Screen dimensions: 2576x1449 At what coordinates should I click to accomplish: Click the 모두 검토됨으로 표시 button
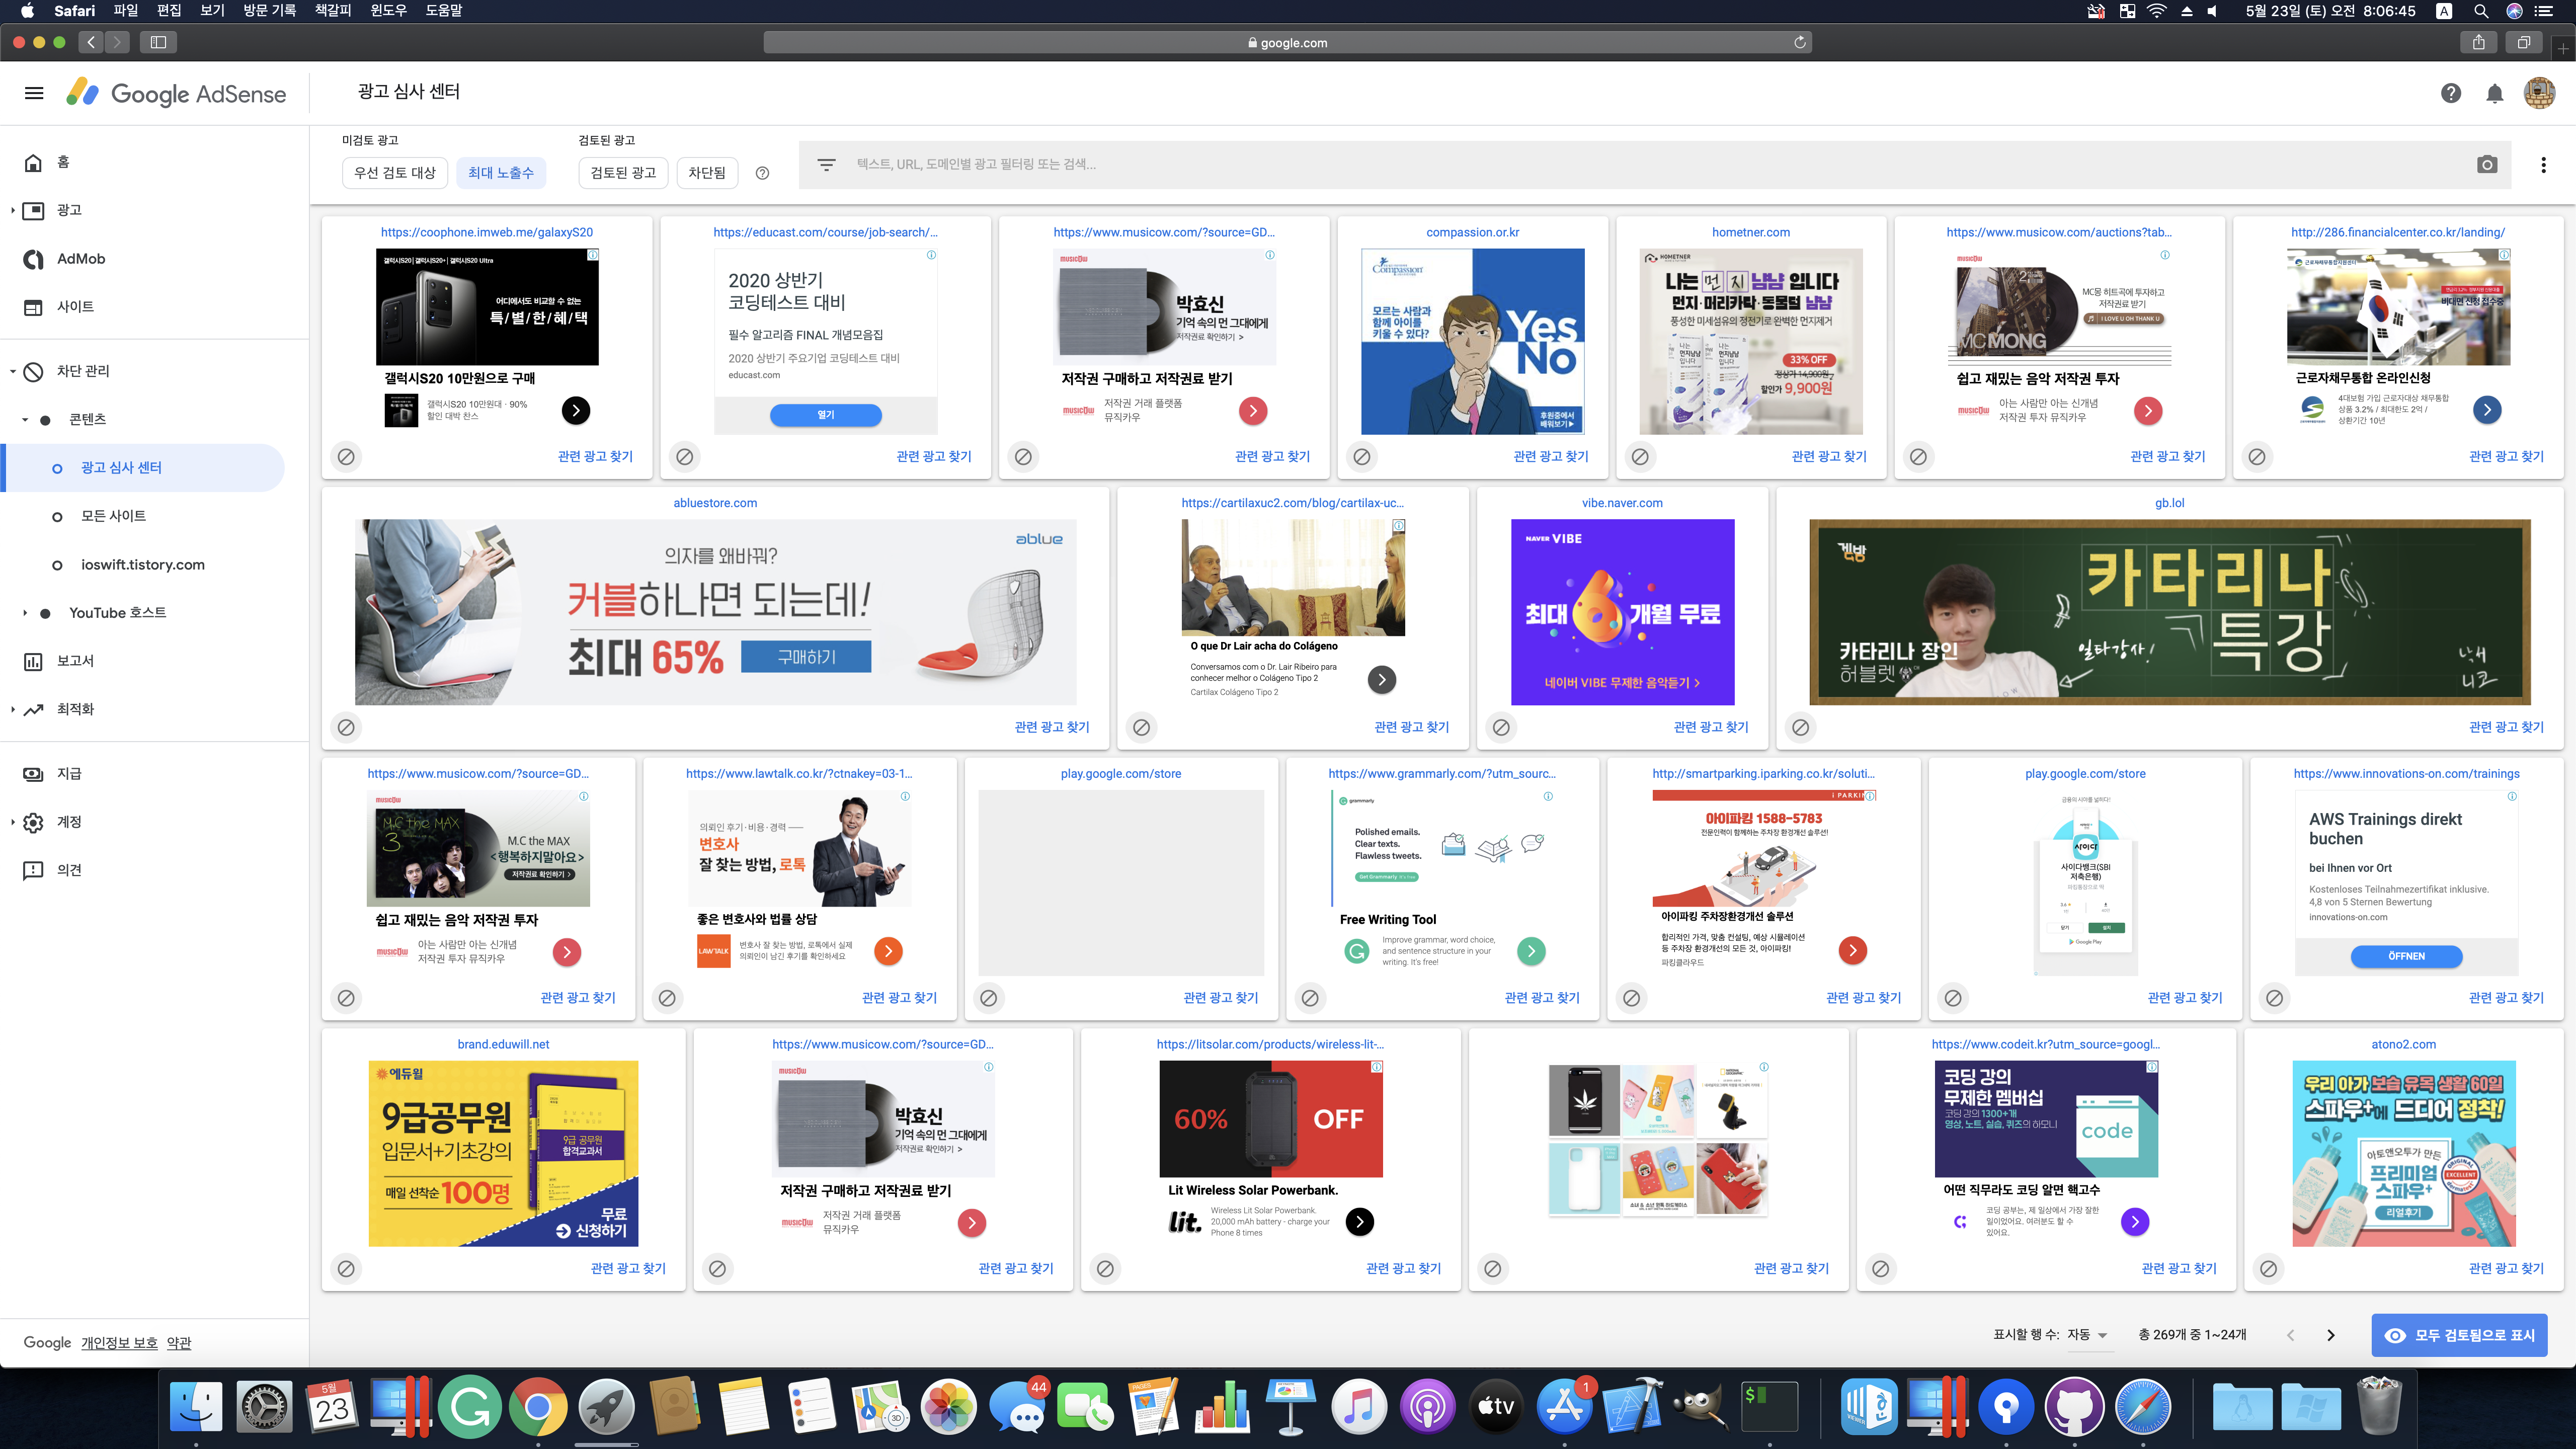[2459, 1335]
